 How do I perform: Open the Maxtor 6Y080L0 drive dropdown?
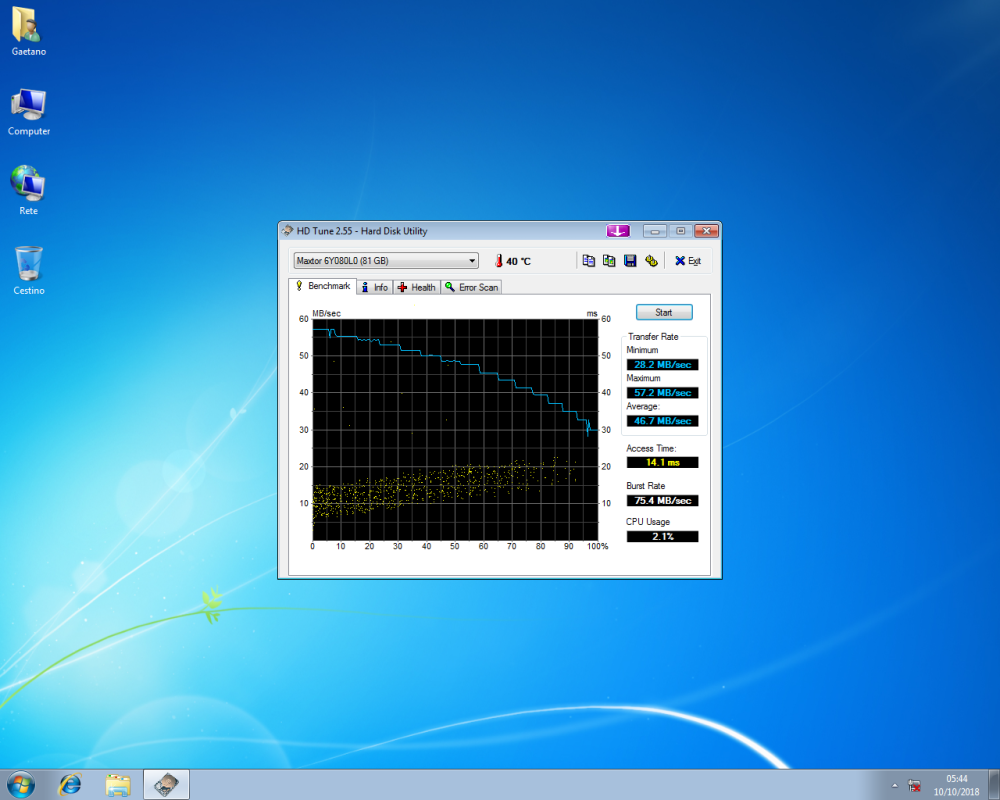click(471, 260)
